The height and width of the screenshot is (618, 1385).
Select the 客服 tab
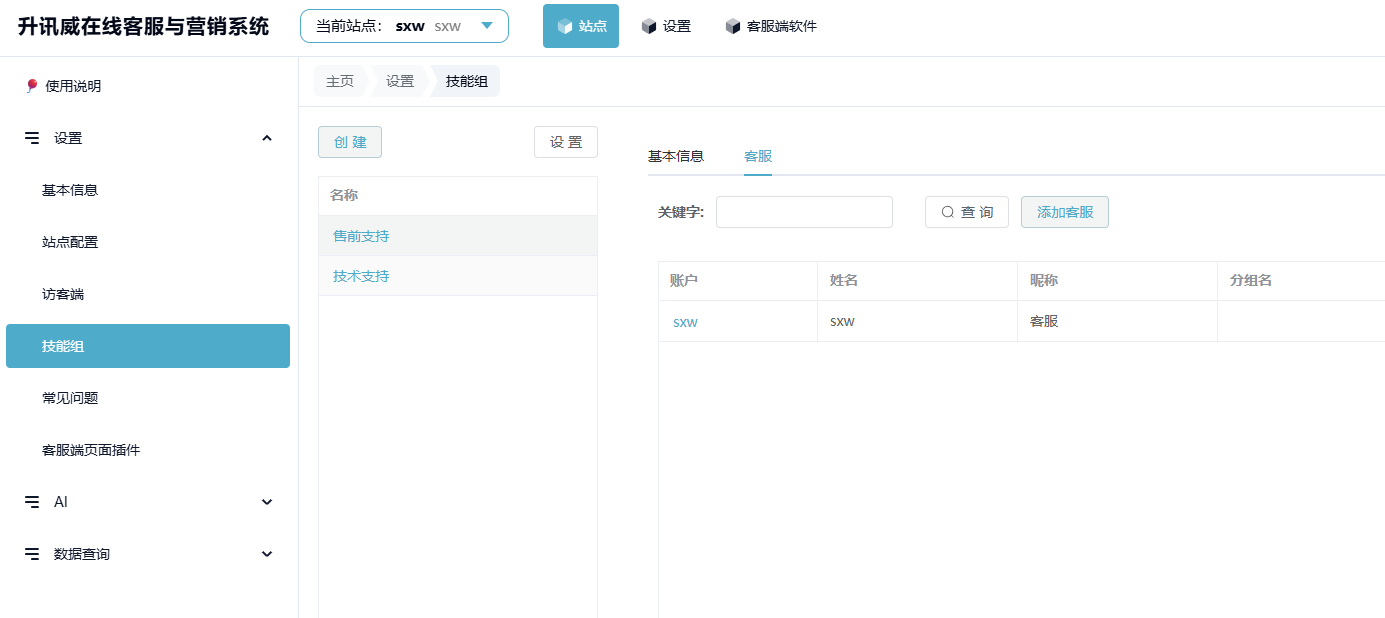pos(758,156)
